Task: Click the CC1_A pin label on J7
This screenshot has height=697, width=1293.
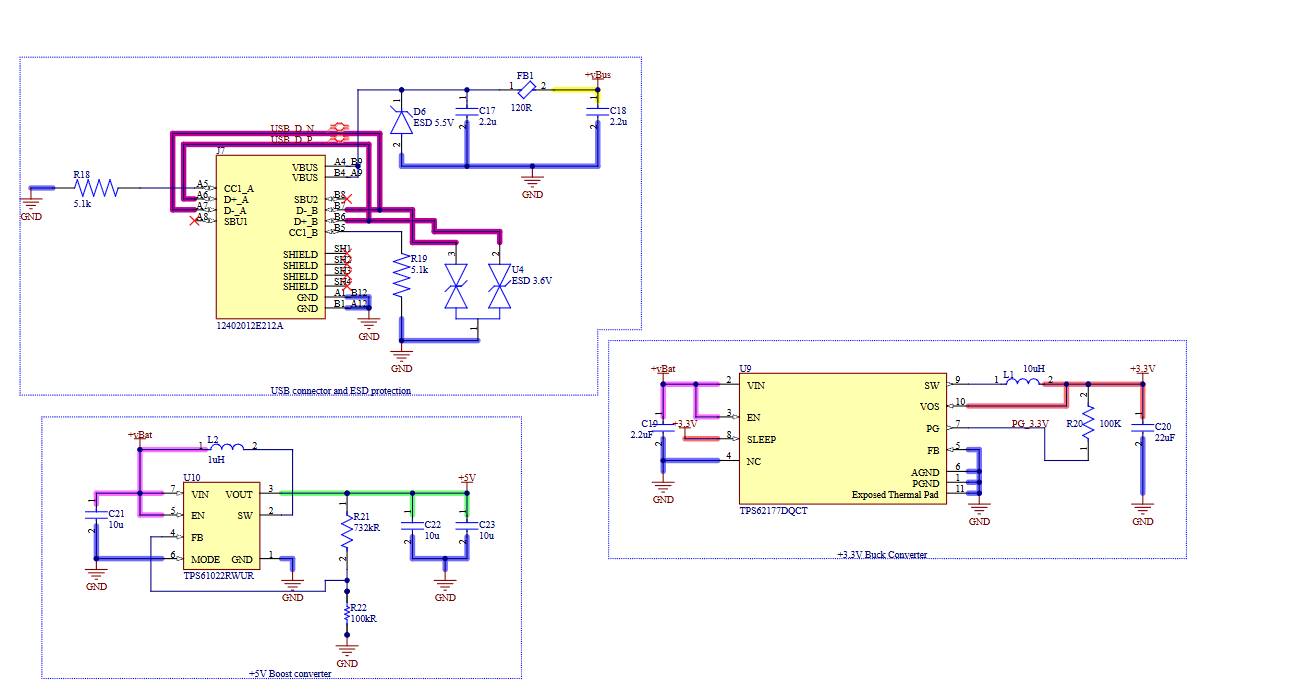Action: [x=239, y=188]
